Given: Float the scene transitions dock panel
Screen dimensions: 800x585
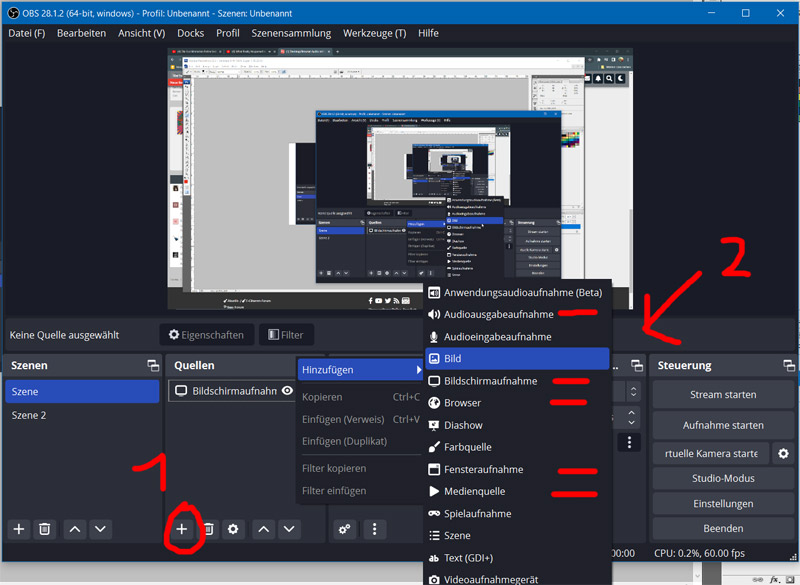Looking at the screenshot, I should [x=637, y=365].
